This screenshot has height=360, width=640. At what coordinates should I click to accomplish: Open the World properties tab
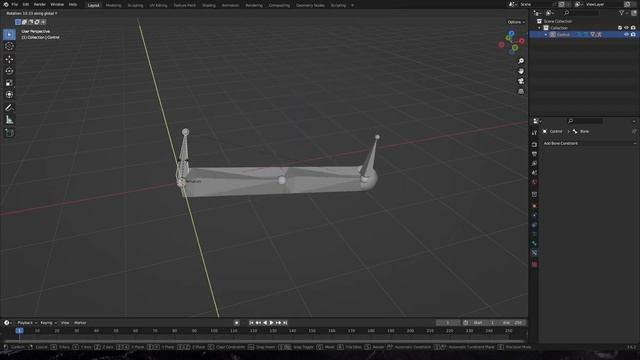point(534,182)
